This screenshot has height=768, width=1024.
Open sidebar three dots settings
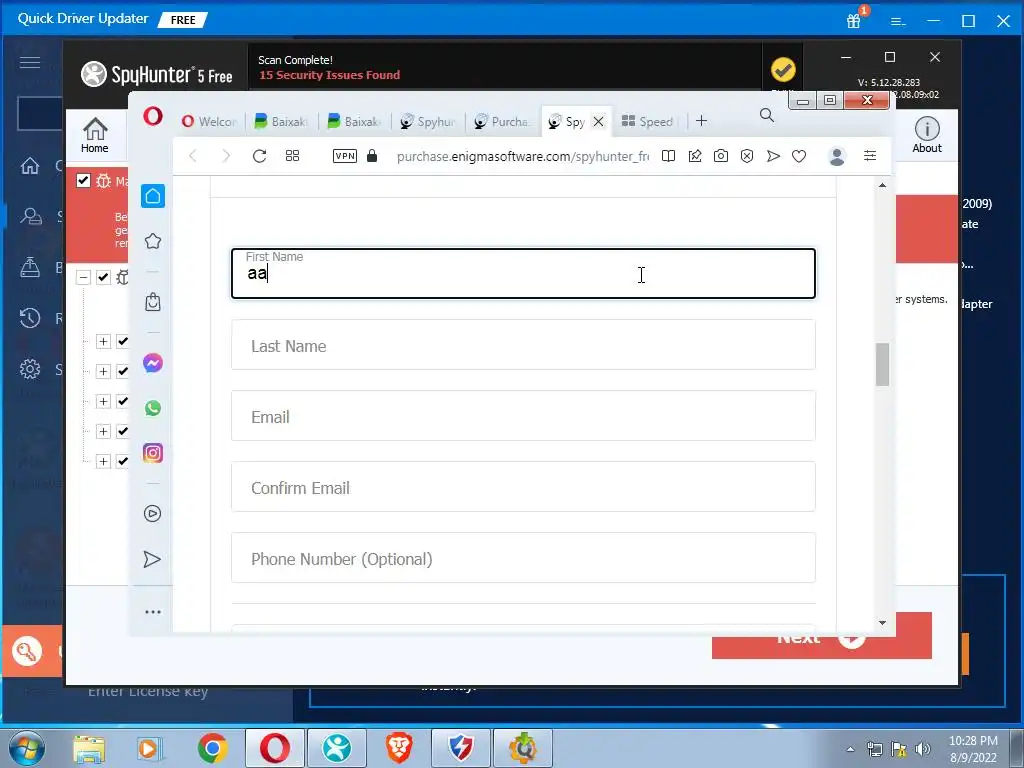coord(153,612)
